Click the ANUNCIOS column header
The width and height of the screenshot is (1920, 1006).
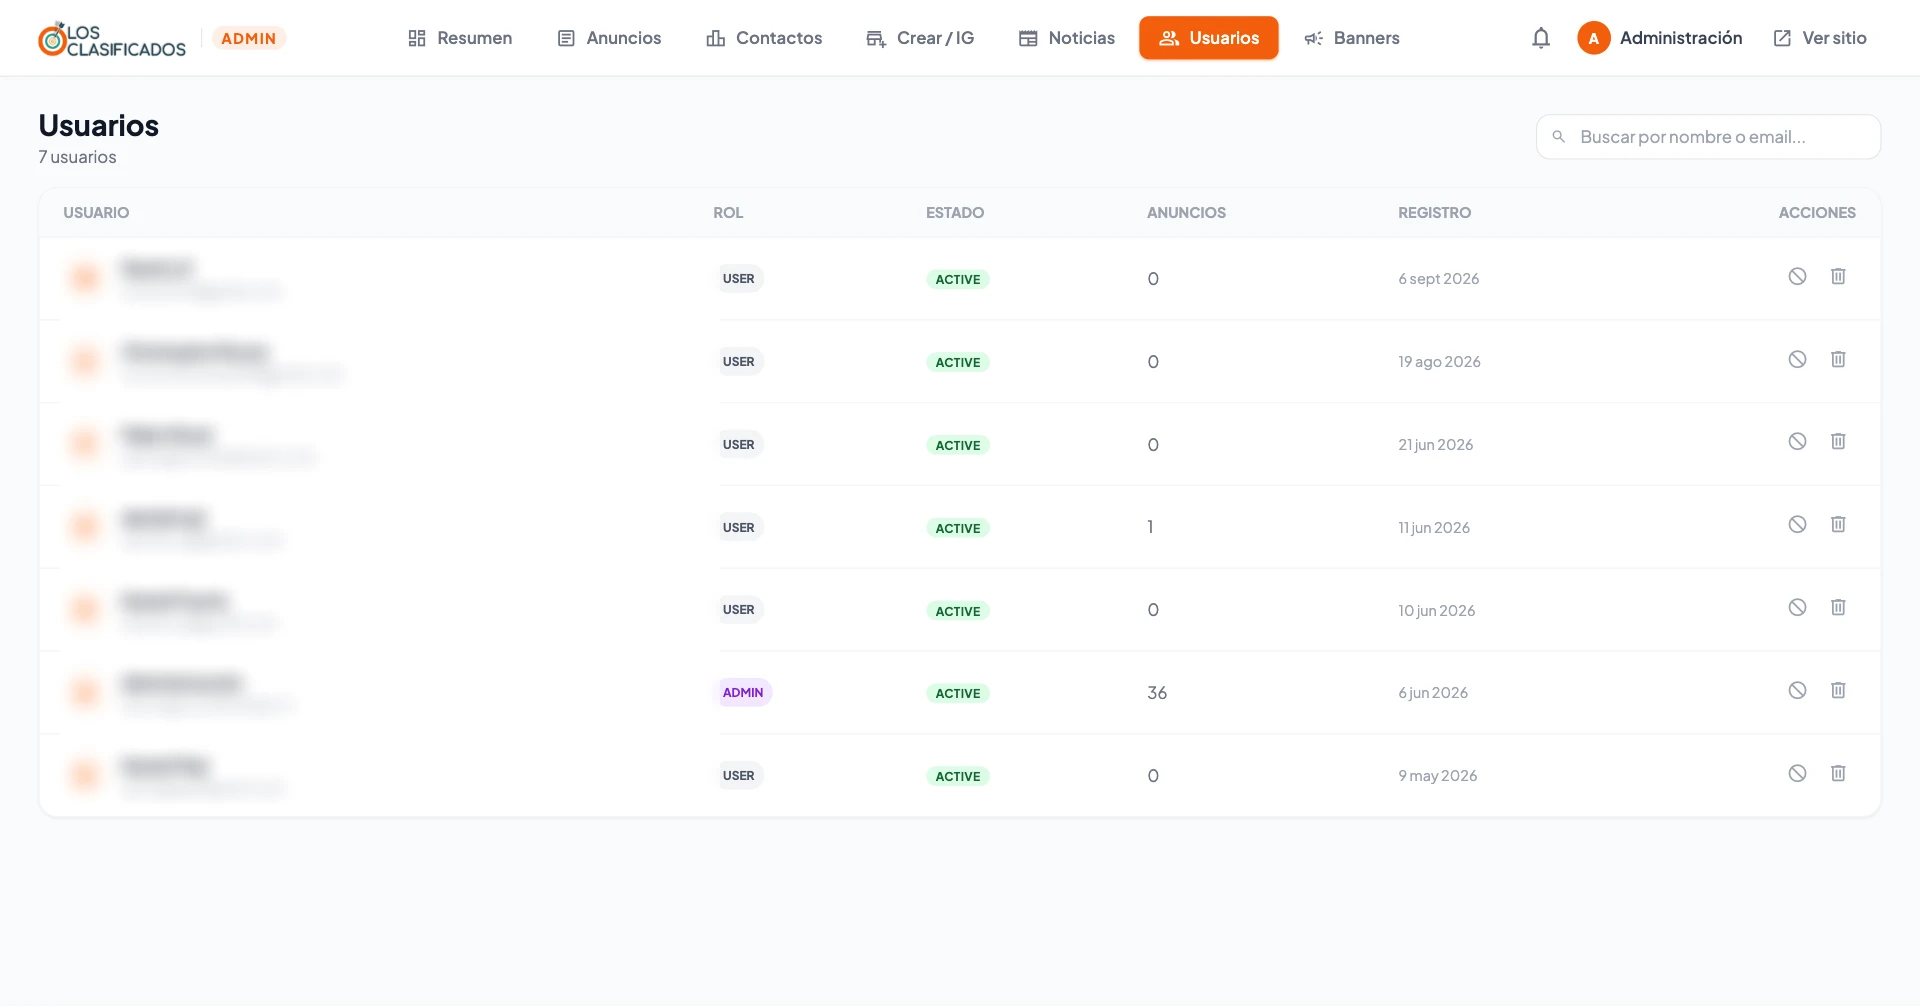[x=1186, y=213]
